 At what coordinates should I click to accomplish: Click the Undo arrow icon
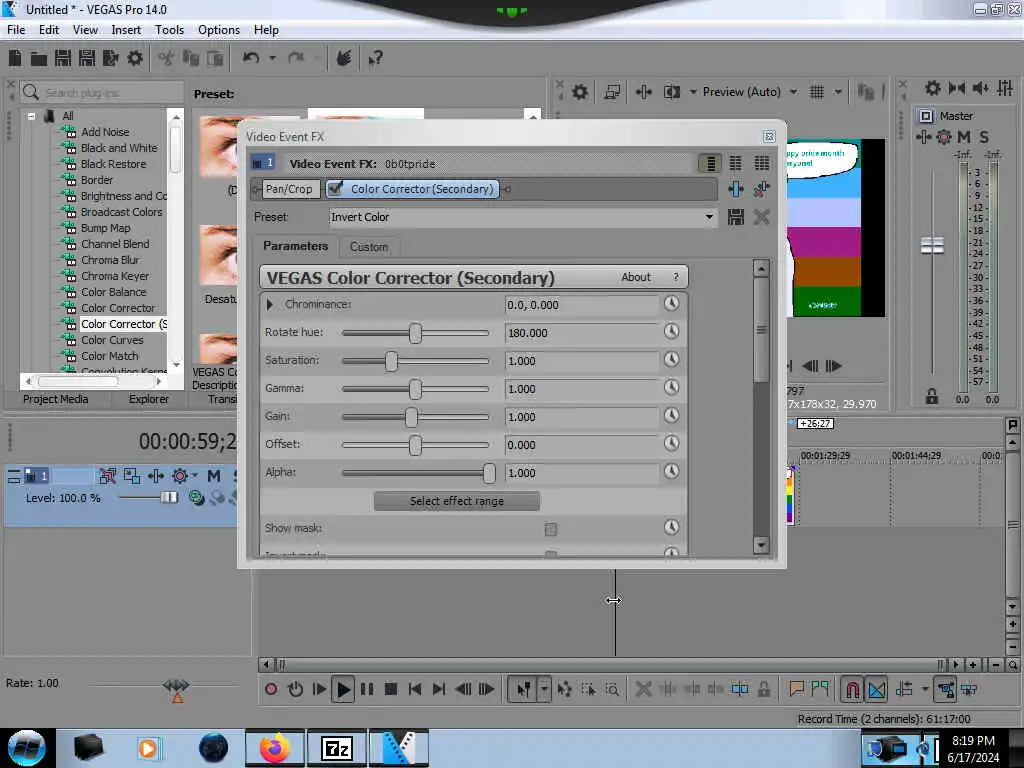point(251,59)
